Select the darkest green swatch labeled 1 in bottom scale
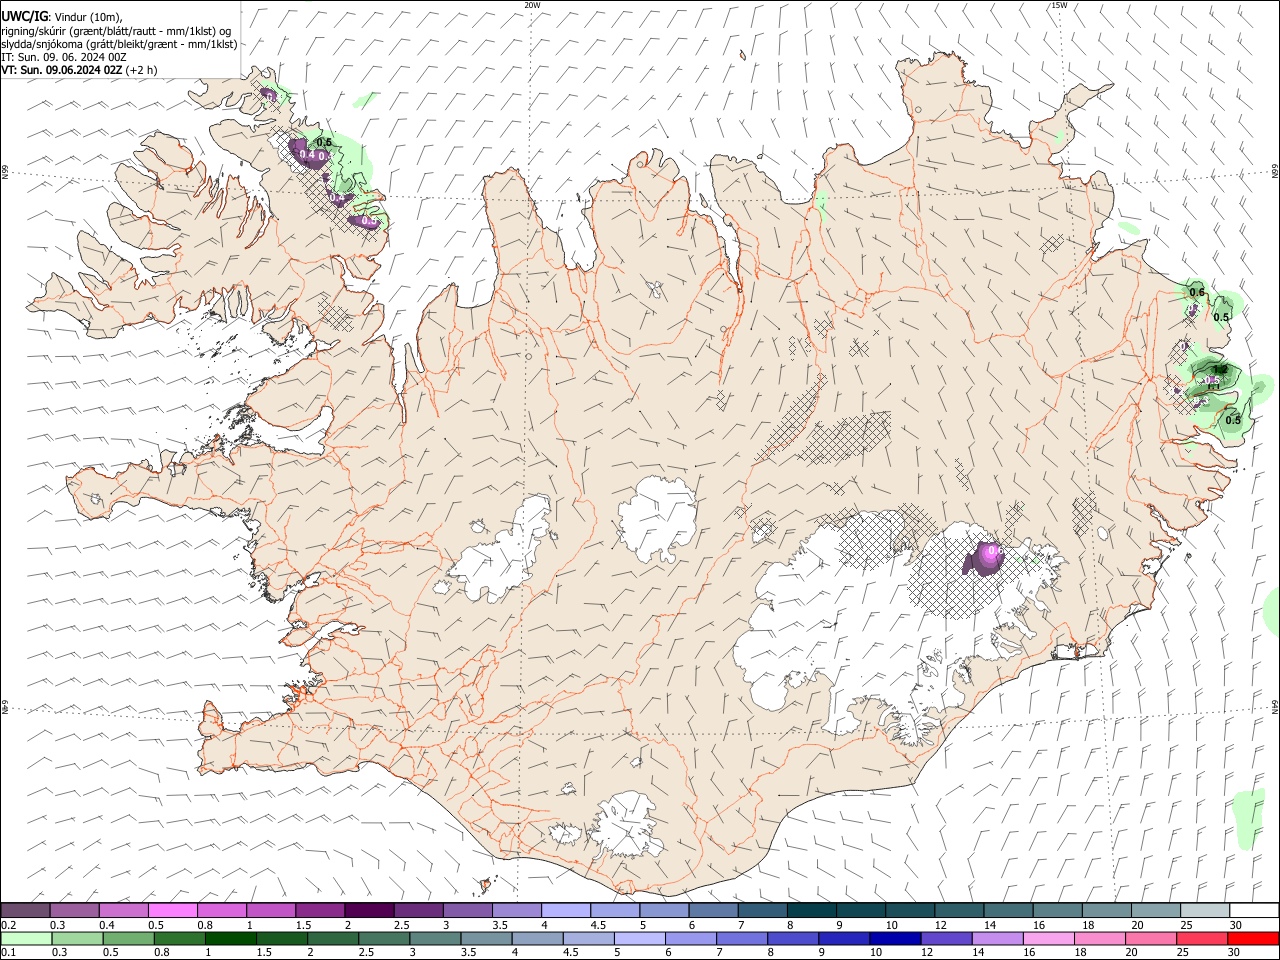 [x=230, y=939]
